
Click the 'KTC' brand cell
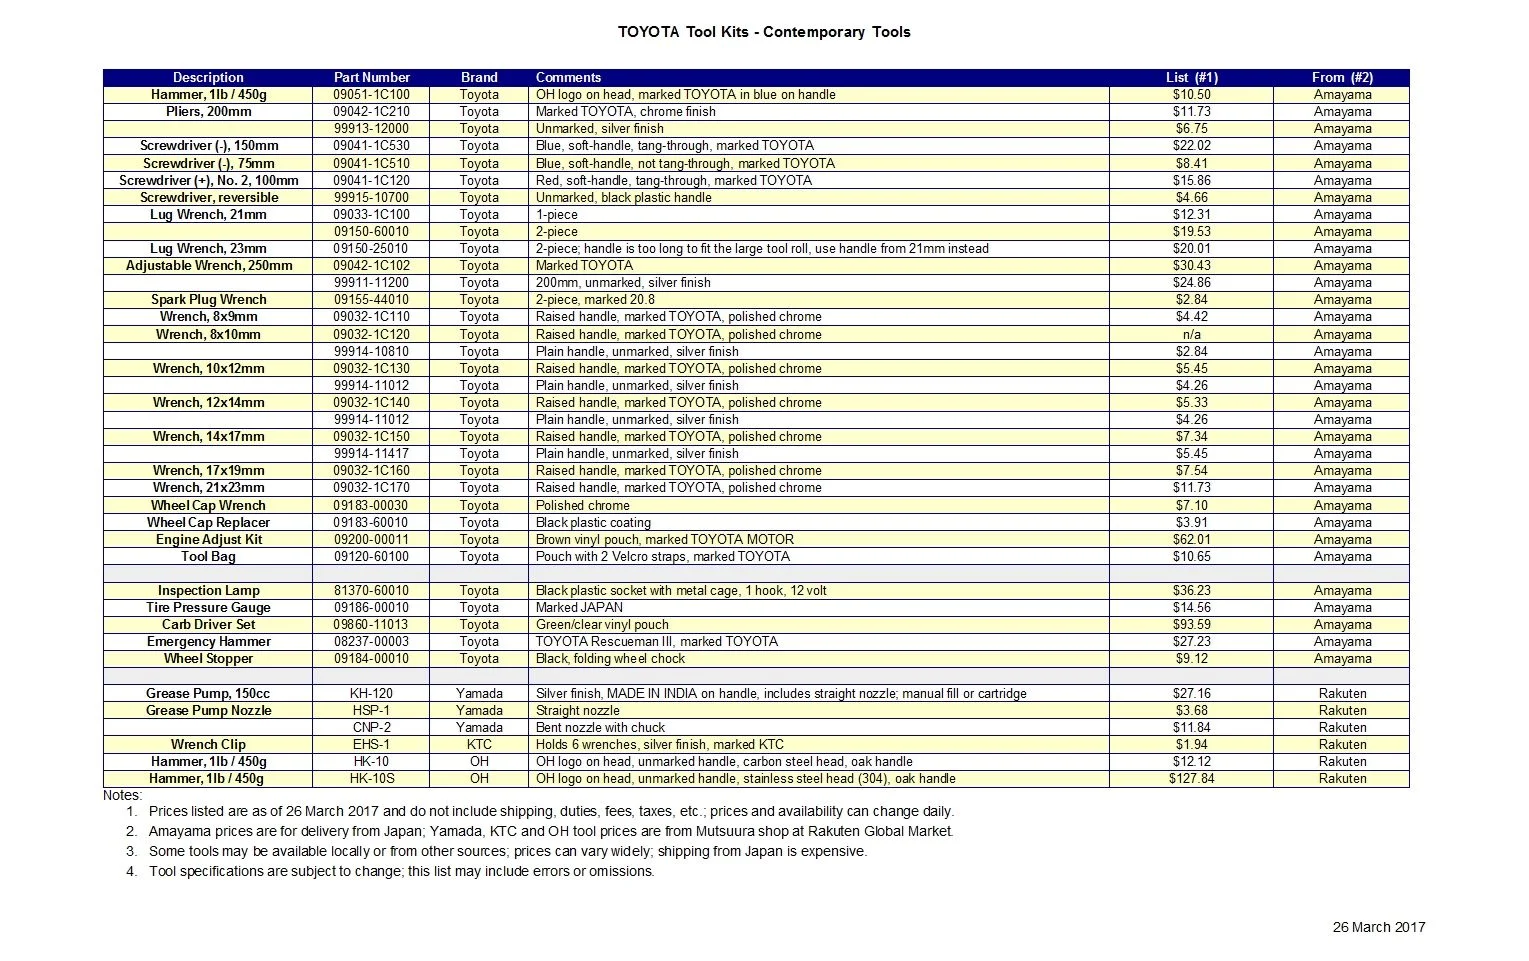point(479,744)
